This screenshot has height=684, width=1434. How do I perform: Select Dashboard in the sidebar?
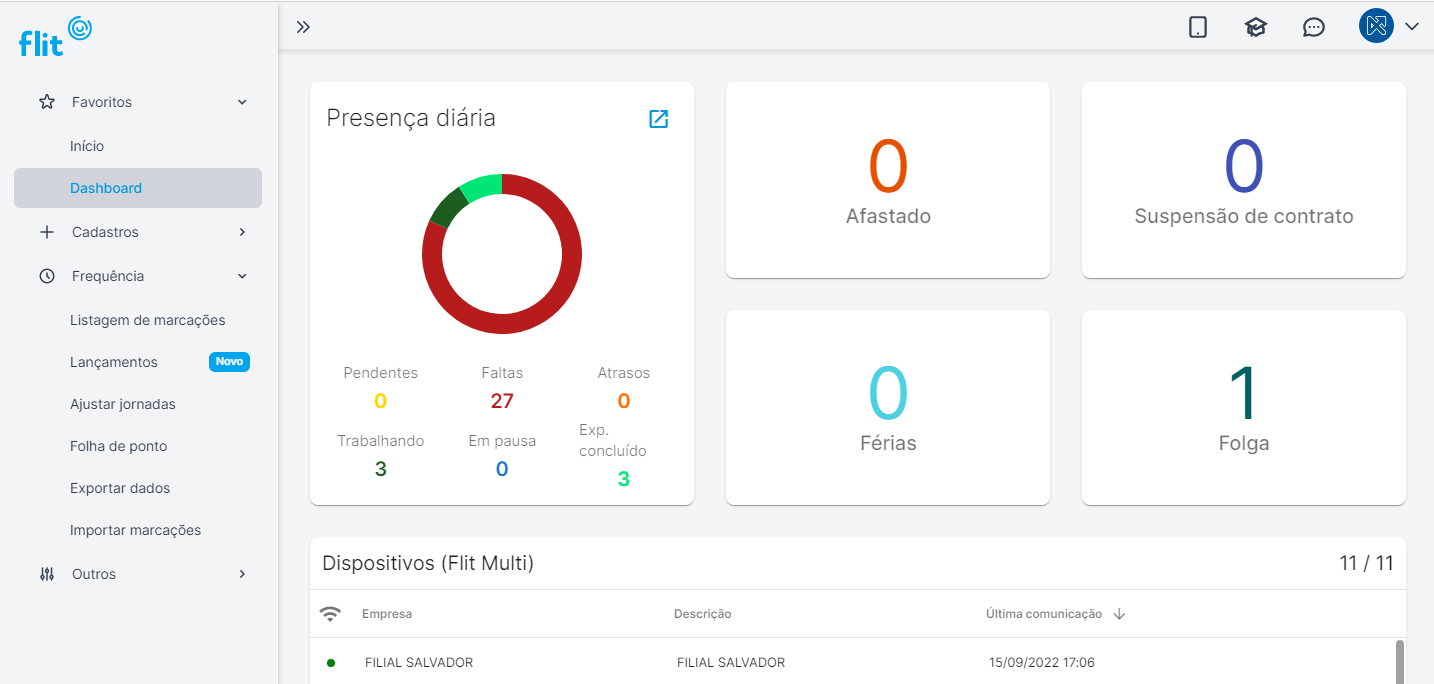(x=104, y=187)
